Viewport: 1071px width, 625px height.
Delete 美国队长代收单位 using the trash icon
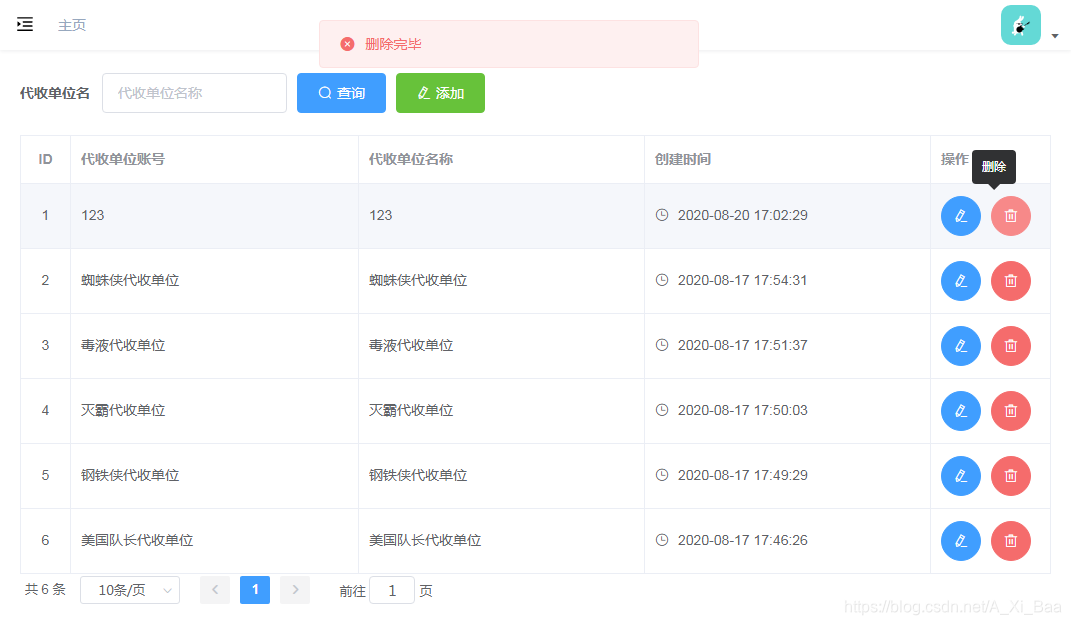(x=1010, y=540)
